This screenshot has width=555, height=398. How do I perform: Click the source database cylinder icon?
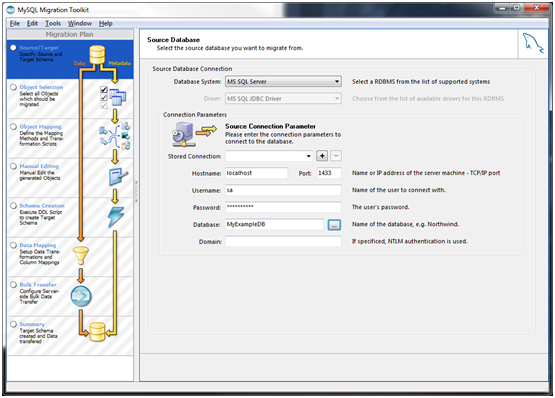97,55
